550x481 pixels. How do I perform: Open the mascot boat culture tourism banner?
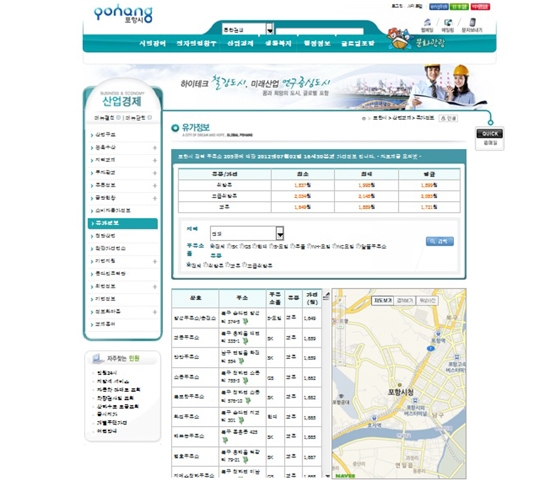pyautogui.click(x=416, y=40)
